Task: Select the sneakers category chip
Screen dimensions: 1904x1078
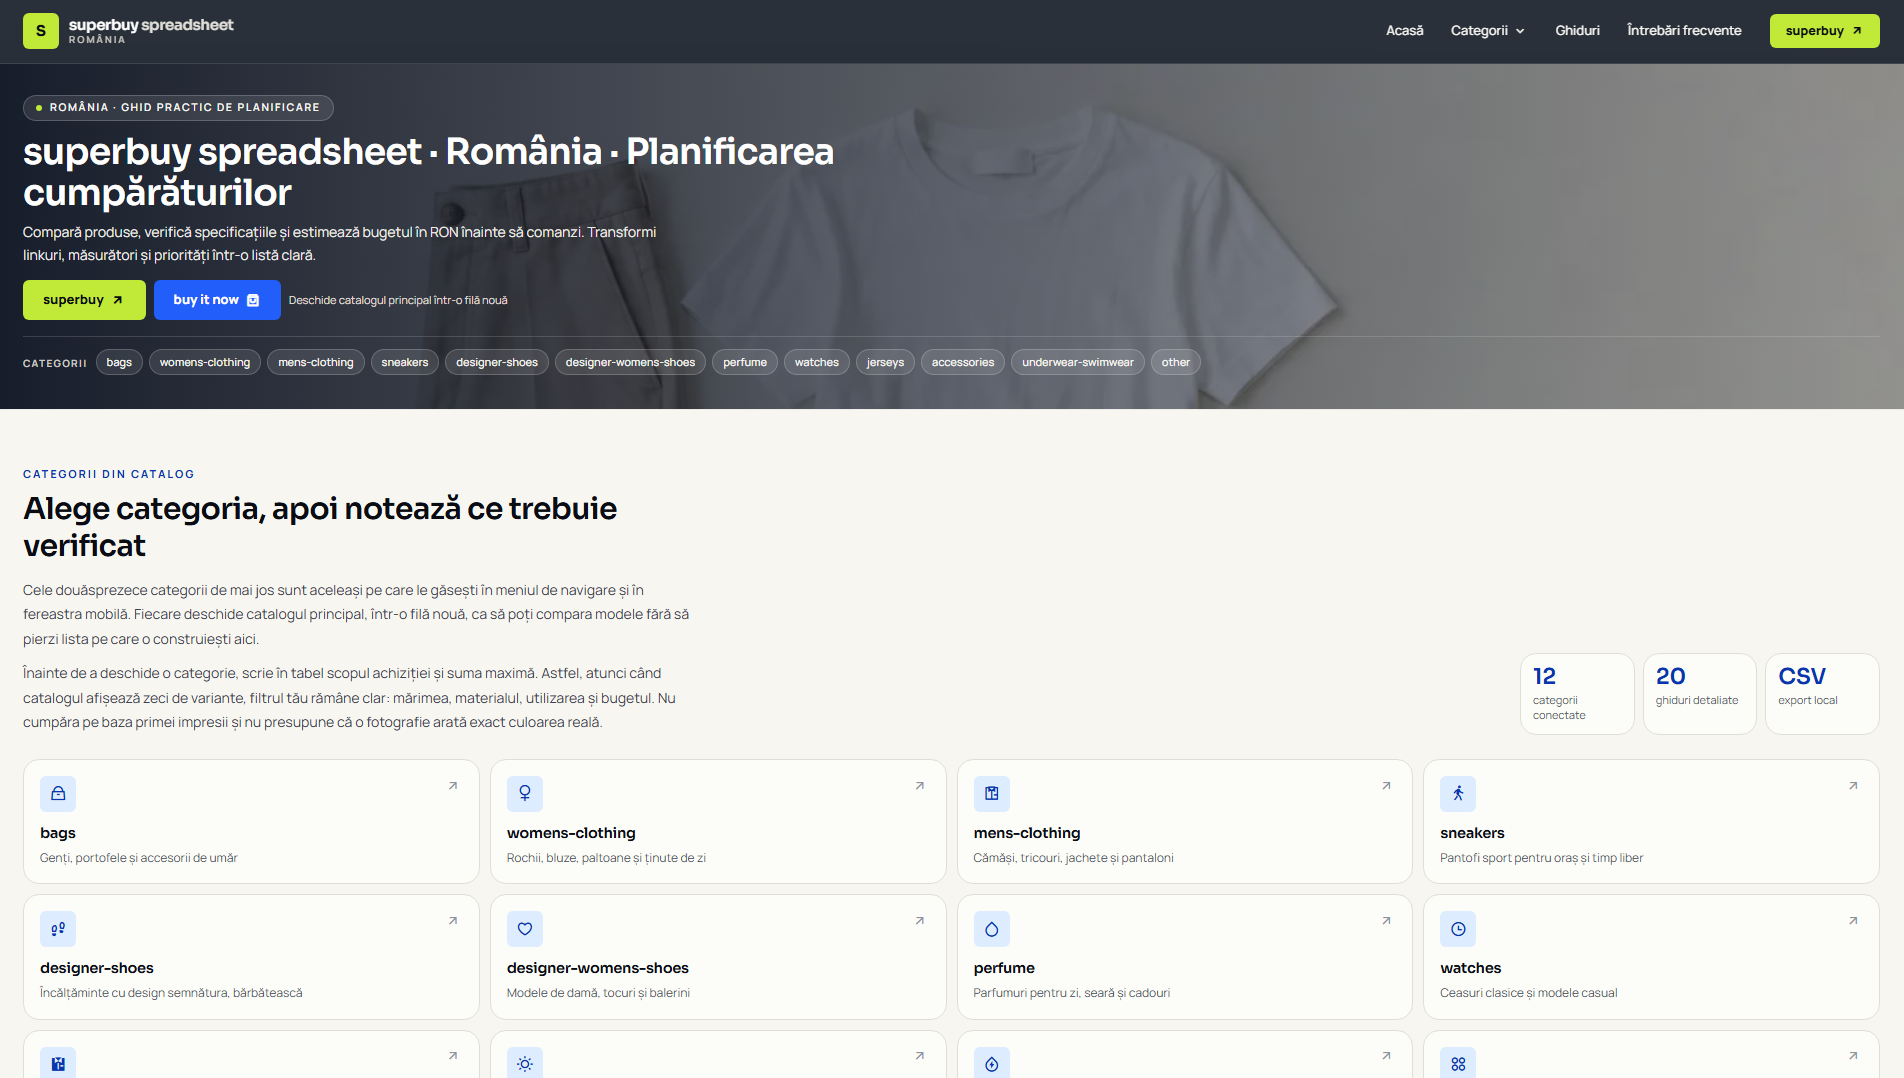Action: coord(405,362)
